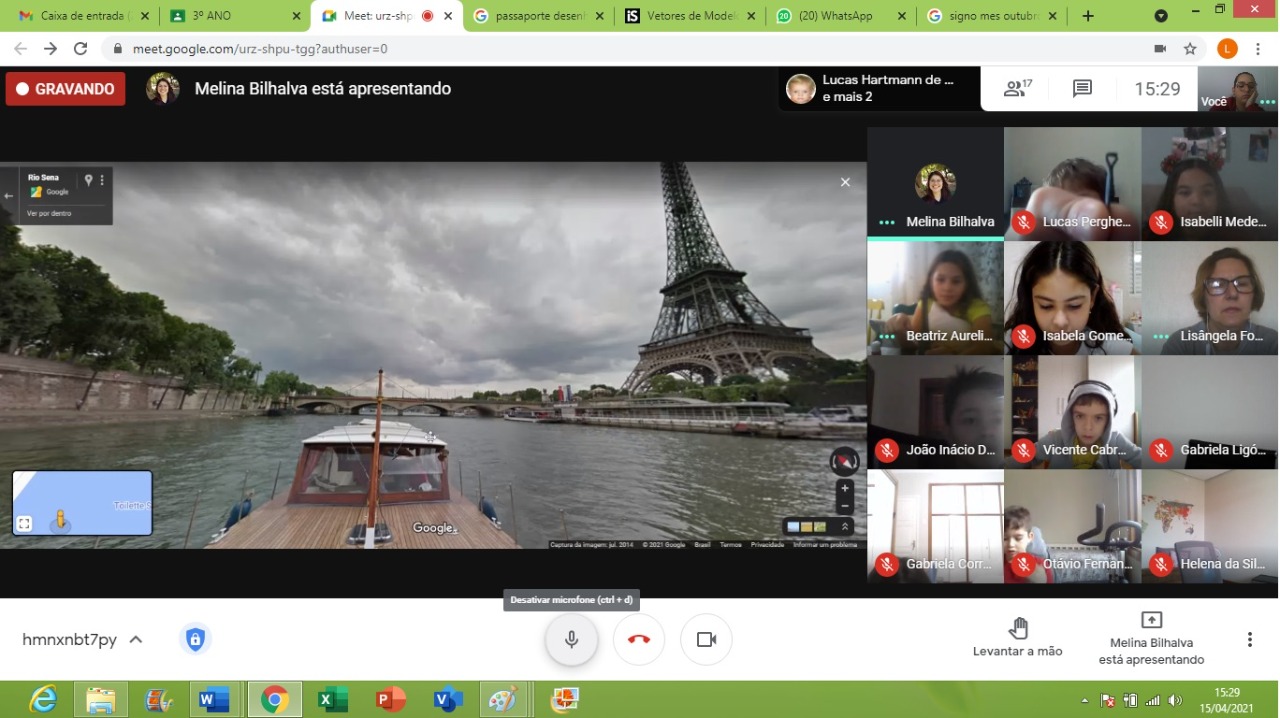Bookmark this page with star icon
This screenshot has width=1280, height=718.
click(x=1190, y=49)
